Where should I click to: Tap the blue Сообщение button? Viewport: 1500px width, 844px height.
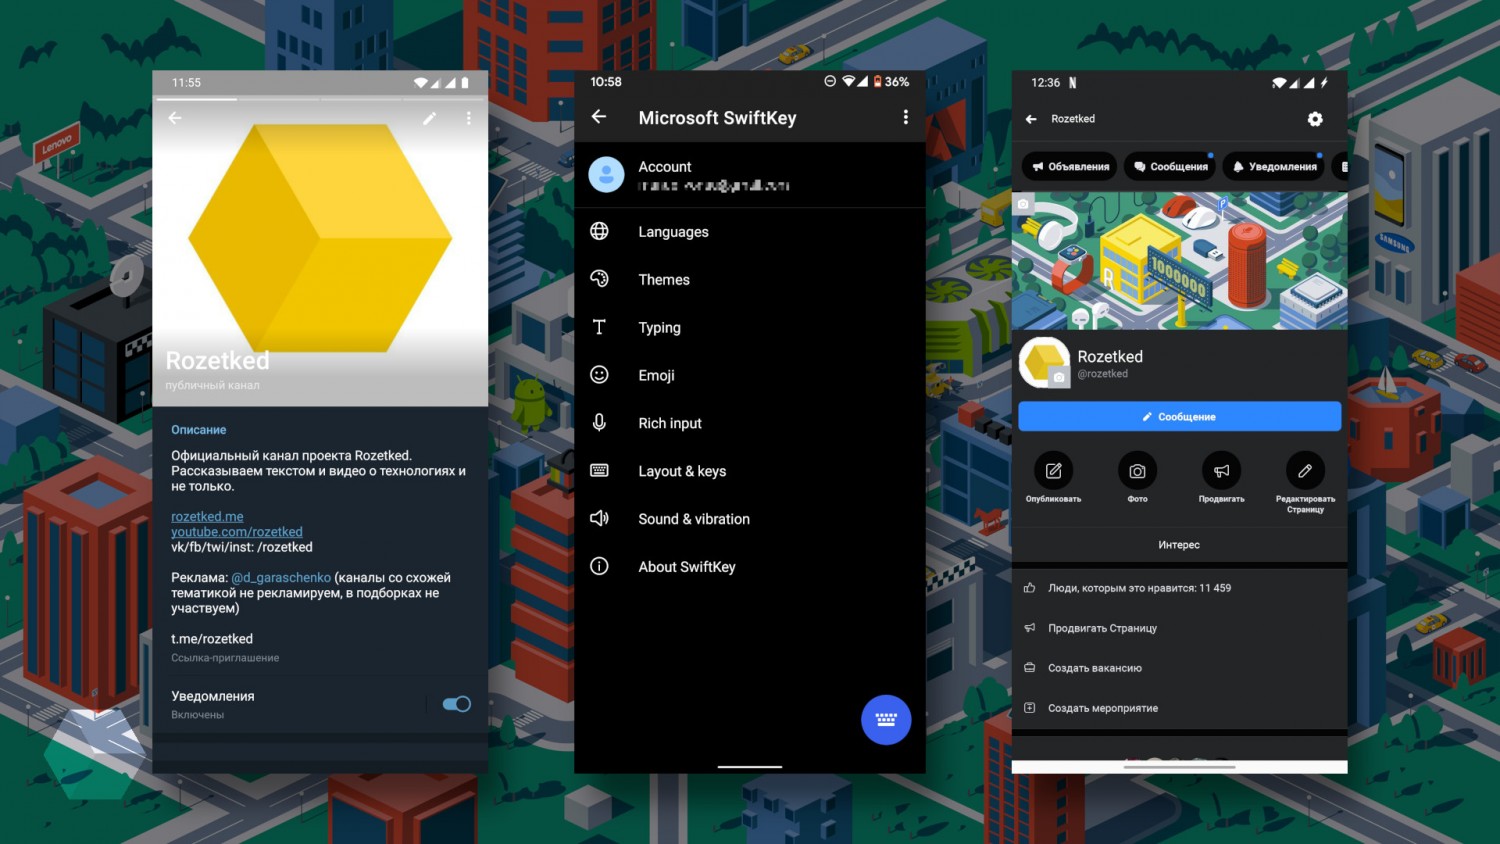1180,417
